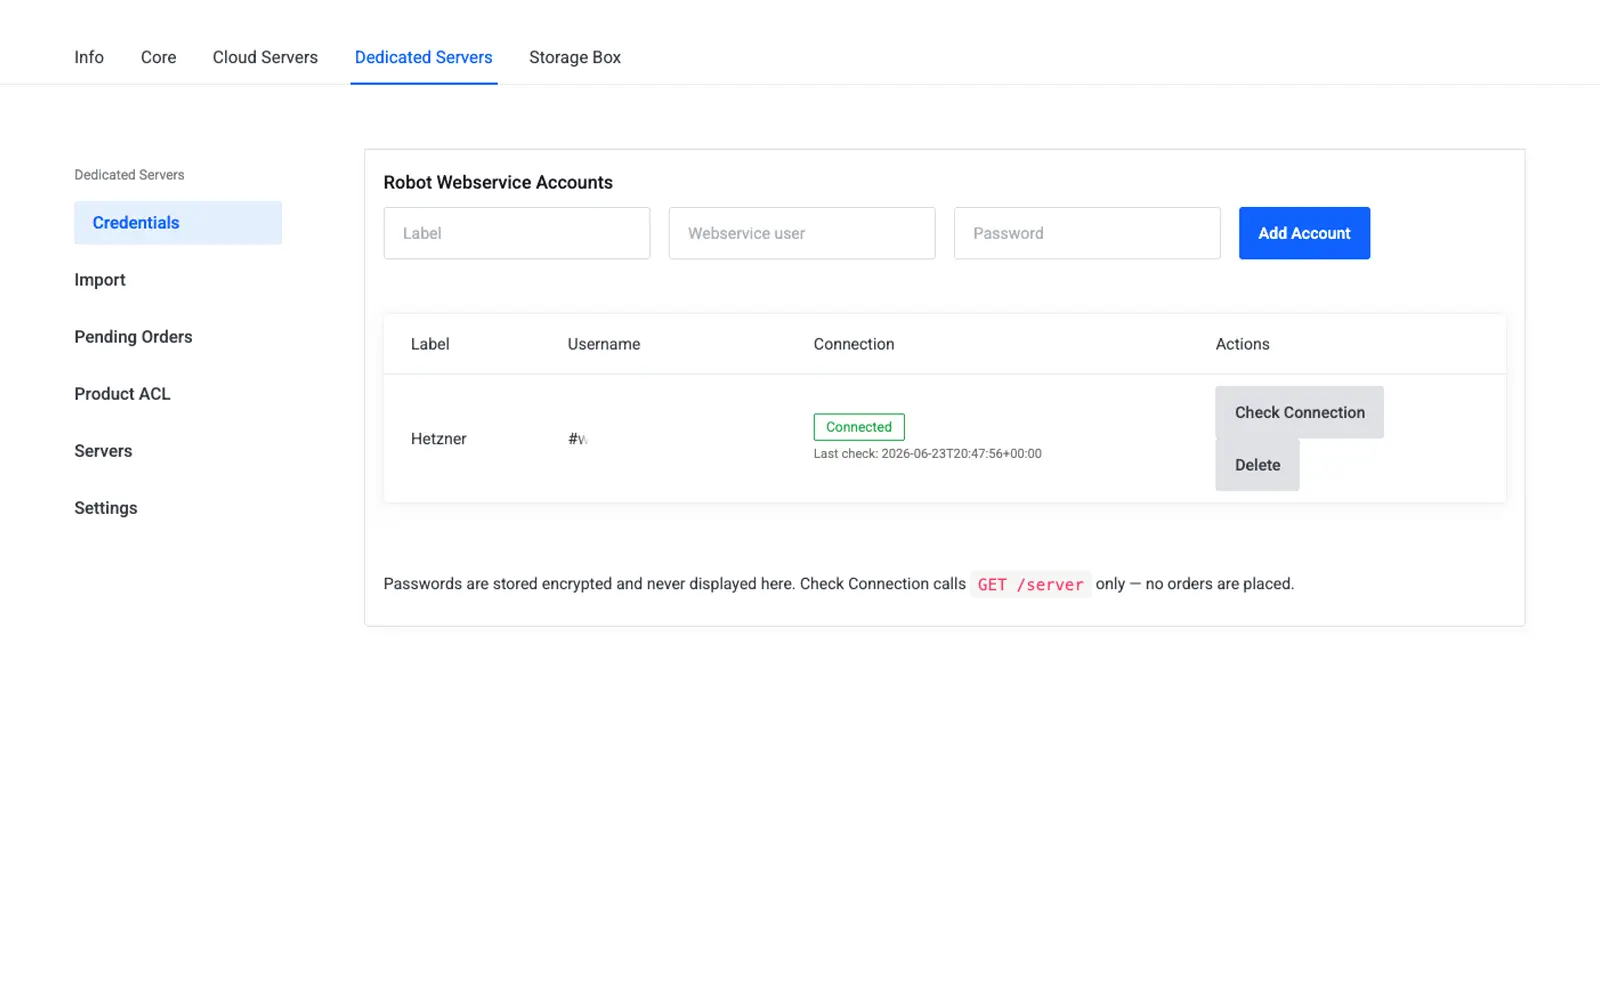1600x1000 pixels.
Task: Select Credentials in the sidebar
Action: click(x=178, y=223)
